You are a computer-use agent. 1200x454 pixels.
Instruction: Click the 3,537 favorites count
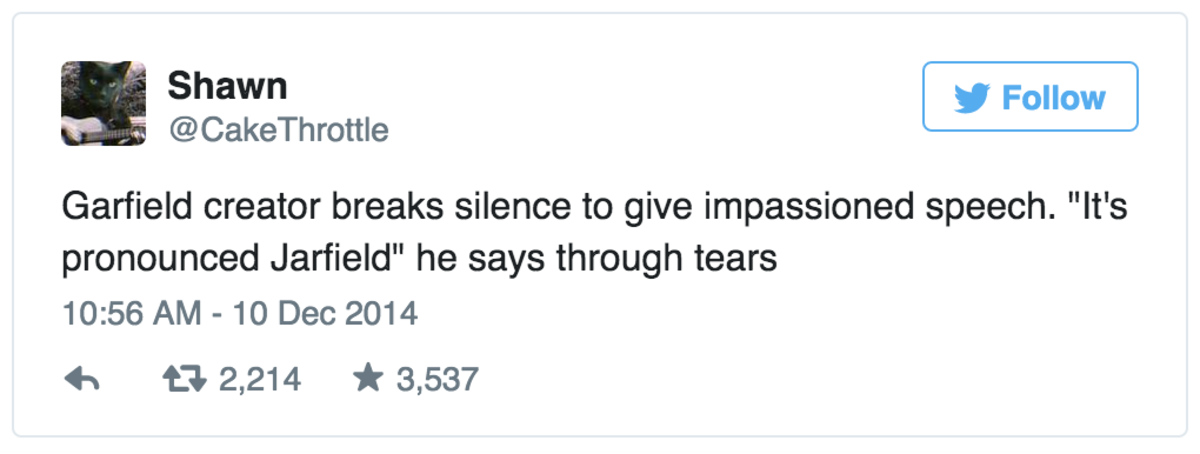point(438,379)
